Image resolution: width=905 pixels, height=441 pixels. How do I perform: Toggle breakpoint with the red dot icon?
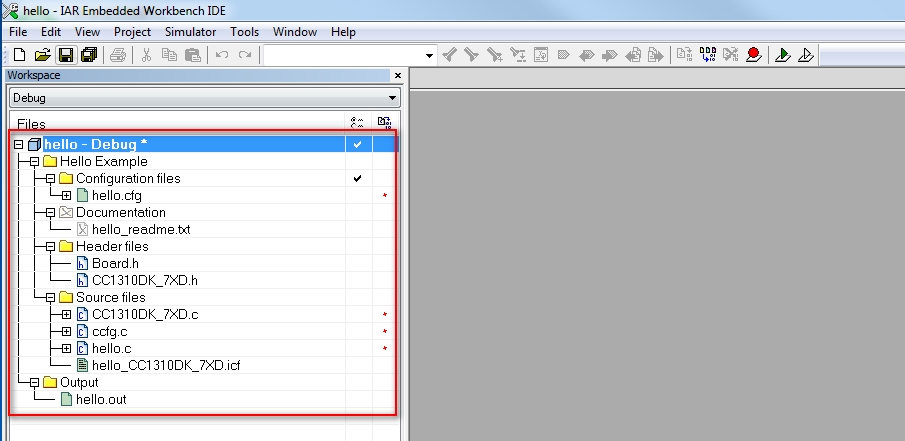(x=753, y=55)
